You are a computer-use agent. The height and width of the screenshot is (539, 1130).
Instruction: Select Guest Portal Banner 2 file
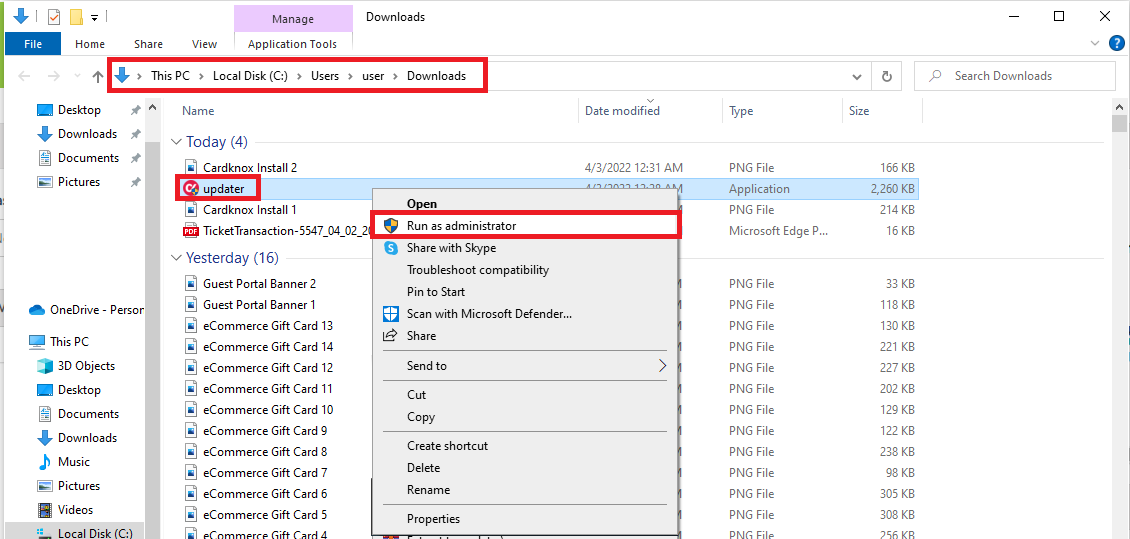click(x=259, y=284)
